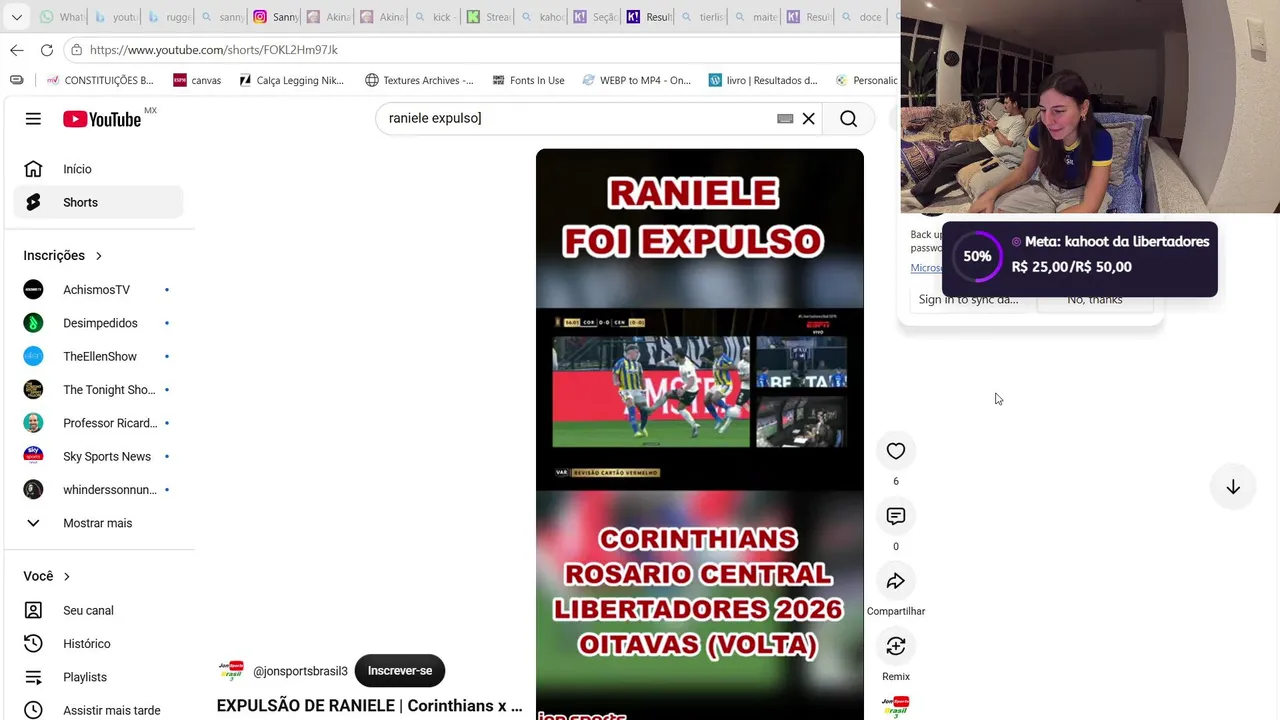Like the Raniele short with the heart
Viewport: 1280px width, 720px height.
pyautogui.click(x=896, y=451)
